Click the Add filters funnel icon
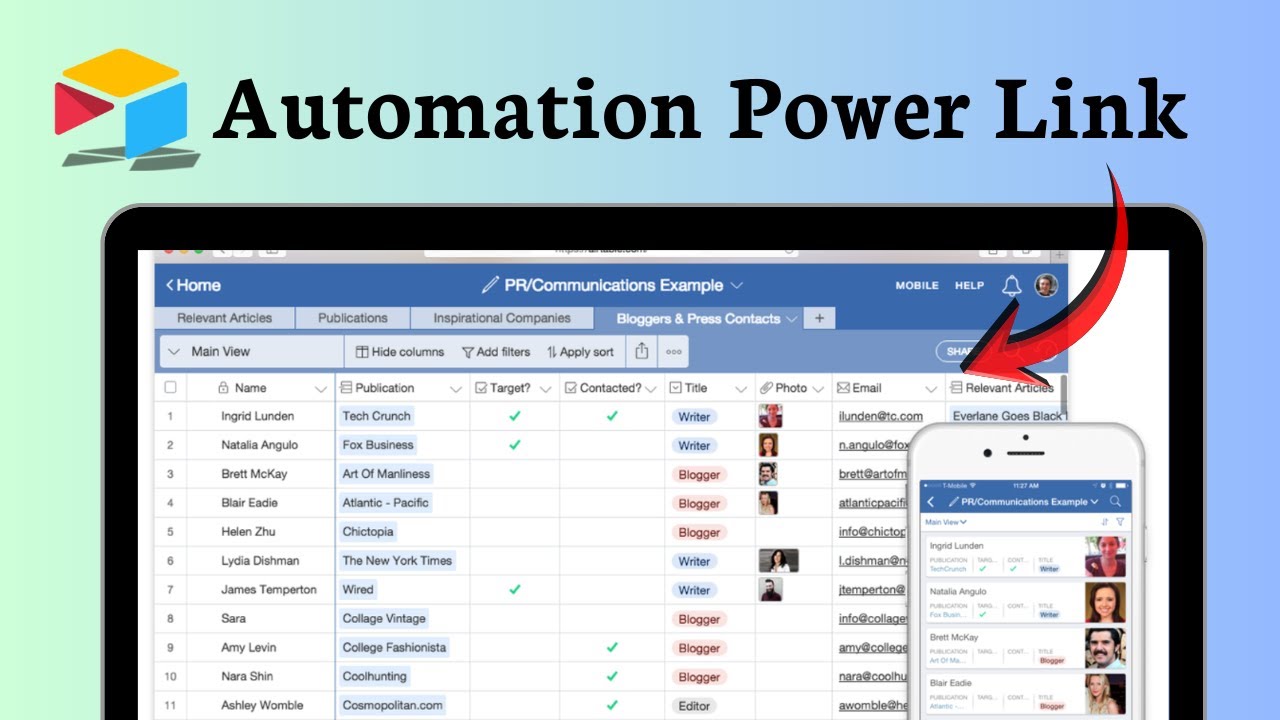 [467, 352]
